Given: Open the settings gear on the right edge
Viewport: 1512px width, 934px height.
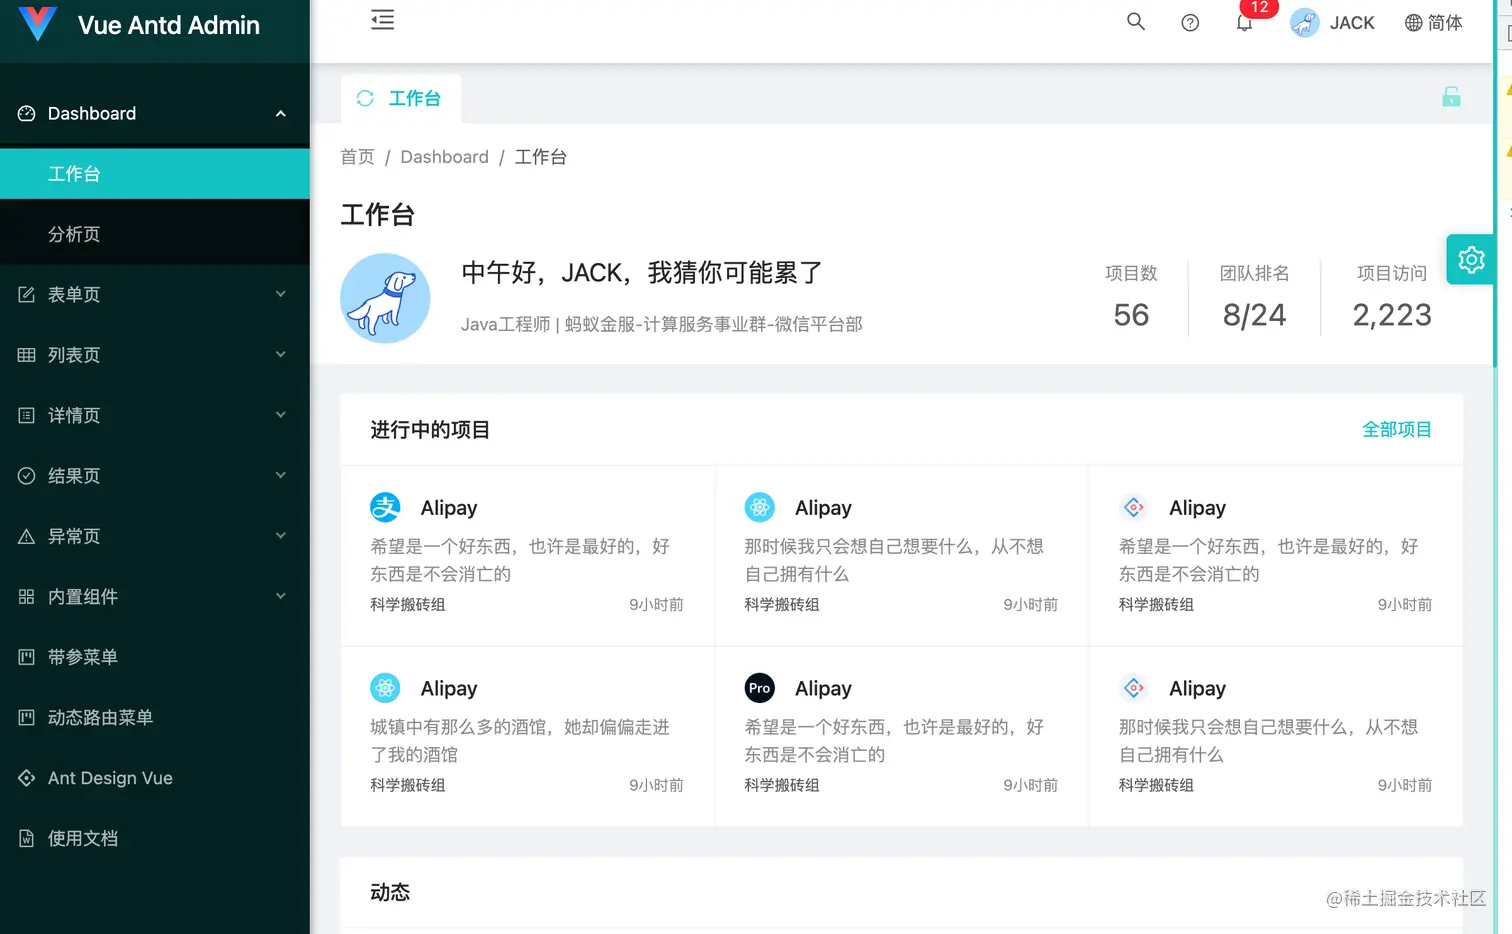Looking at the screenshot, I should (1470, 259).
